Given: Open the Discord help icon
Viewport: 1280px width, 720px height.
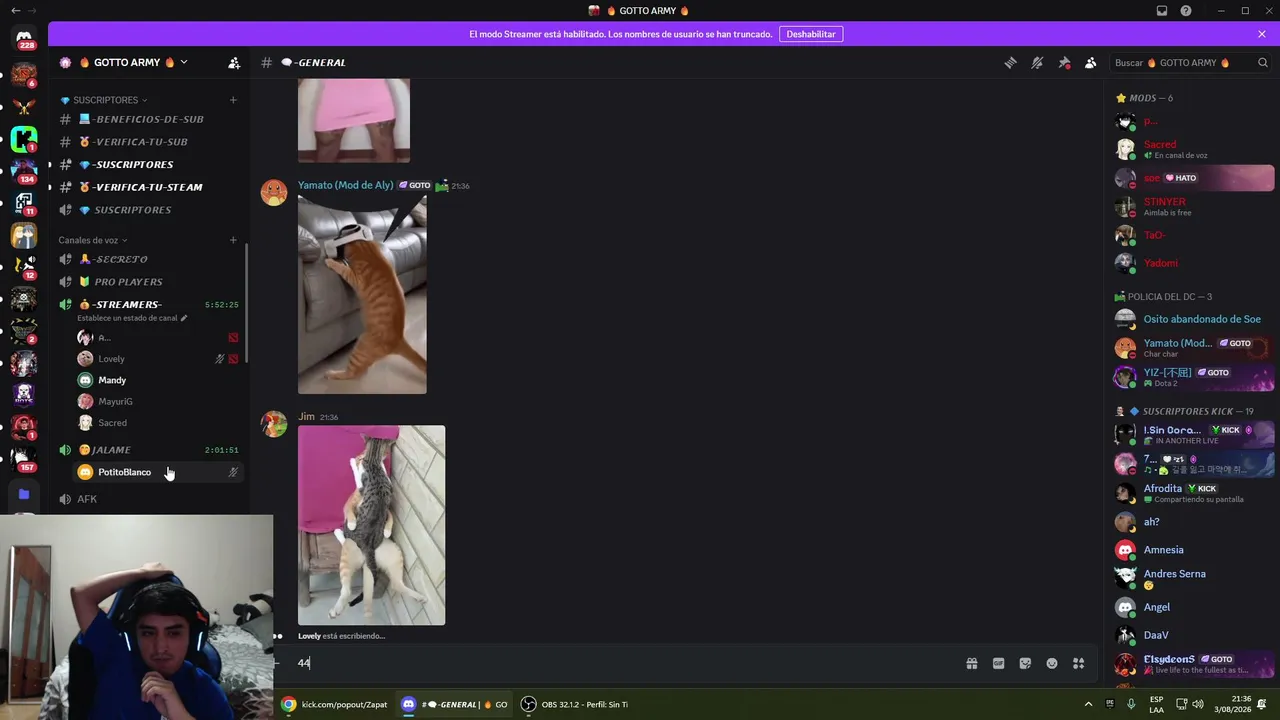Looking at the screenshot, I should (x=1186, y=11).
